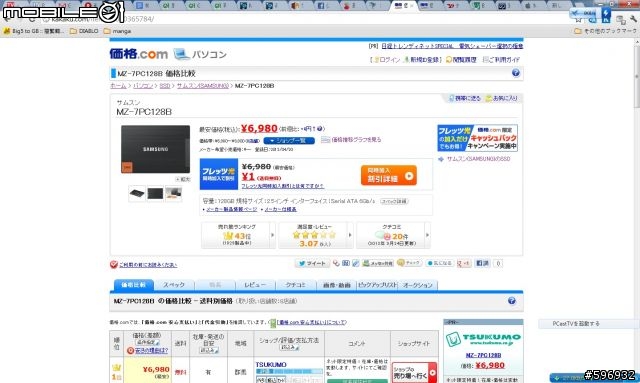Click the blue help icon beside MZ-7PC128B 価格比較
Viewport: 640px width, 383px height.
click(516, 73)
